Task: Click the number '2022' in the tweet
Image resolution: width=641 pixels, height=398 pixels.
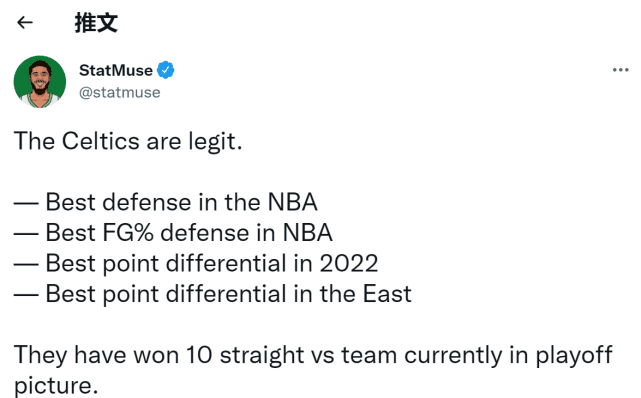Action: [349, 264]
